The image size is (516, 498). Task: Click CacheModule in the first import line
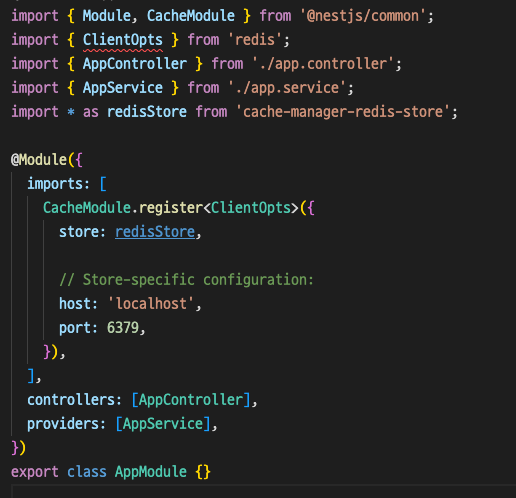pos(191,16)
